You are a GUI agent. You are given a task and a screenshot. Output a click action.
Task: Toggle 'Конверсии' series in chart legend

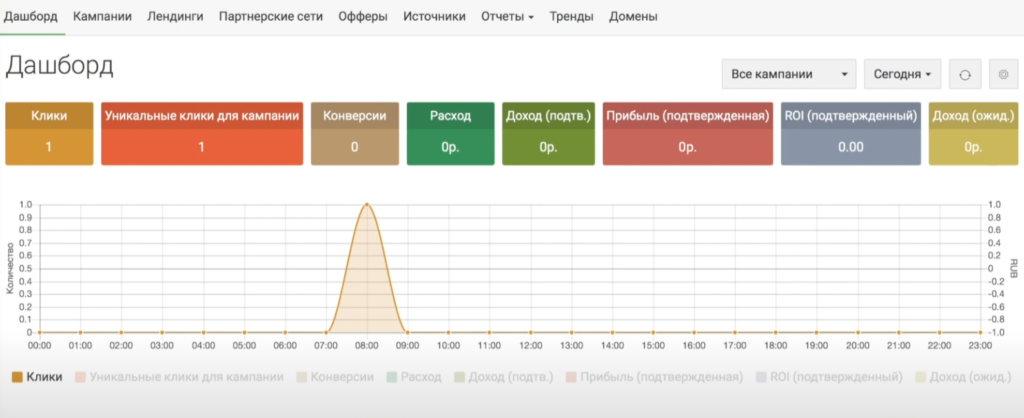point(335,377)
